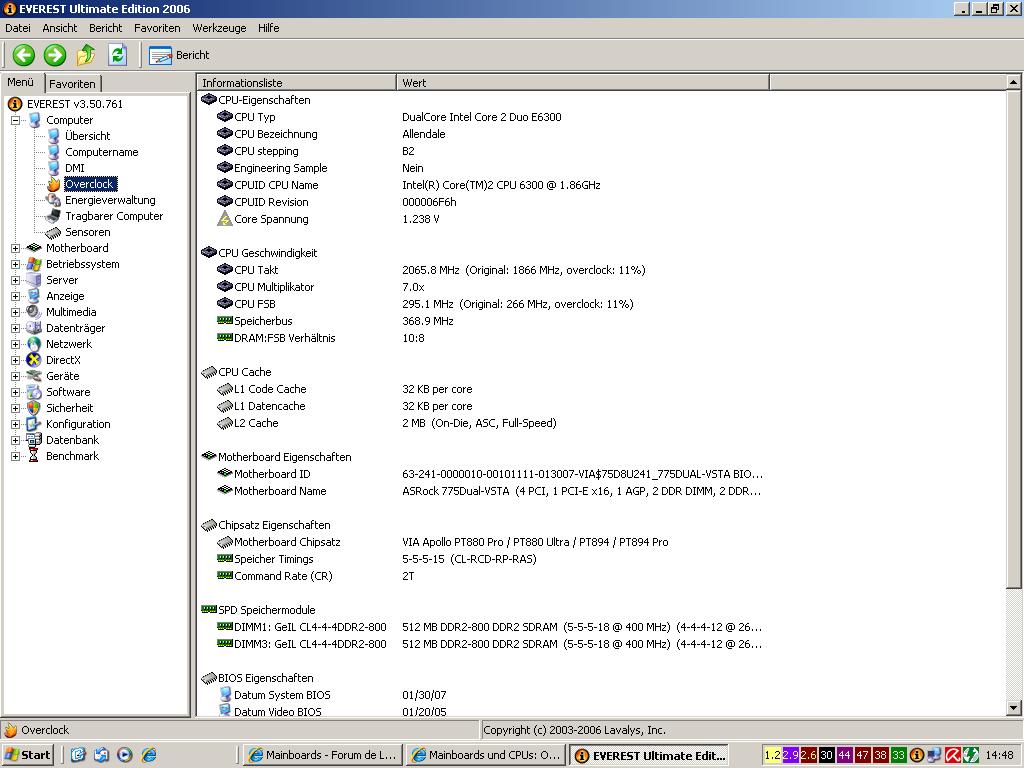Expand the Motherboard tree node

[15, 248]
